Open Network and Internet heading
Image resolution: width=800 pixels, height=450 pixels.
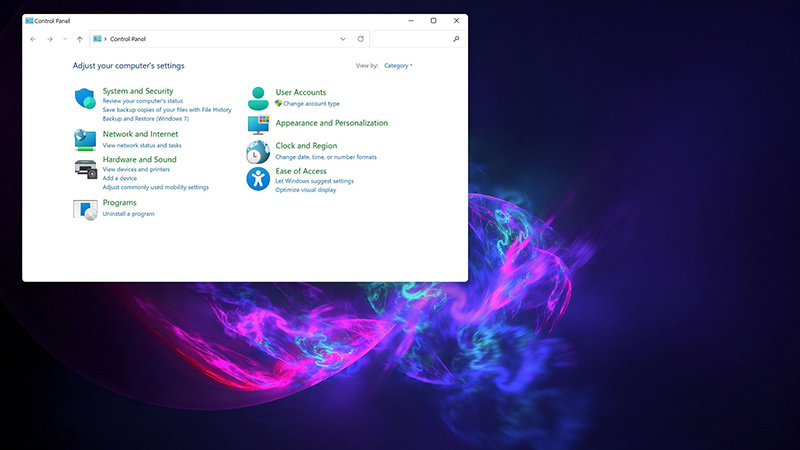click(140, 134)
